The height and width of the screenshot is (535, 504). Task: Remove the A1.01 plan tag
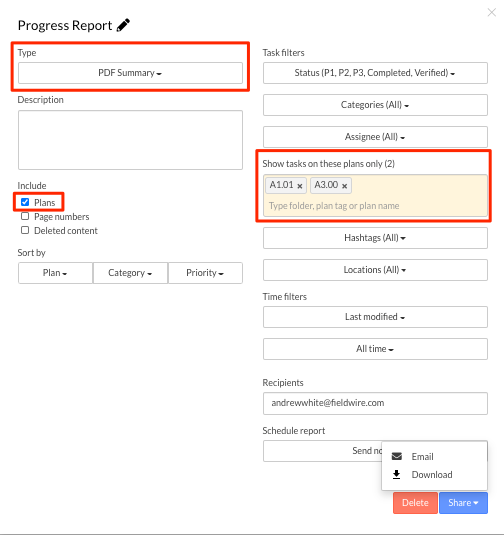click(300, 186)
